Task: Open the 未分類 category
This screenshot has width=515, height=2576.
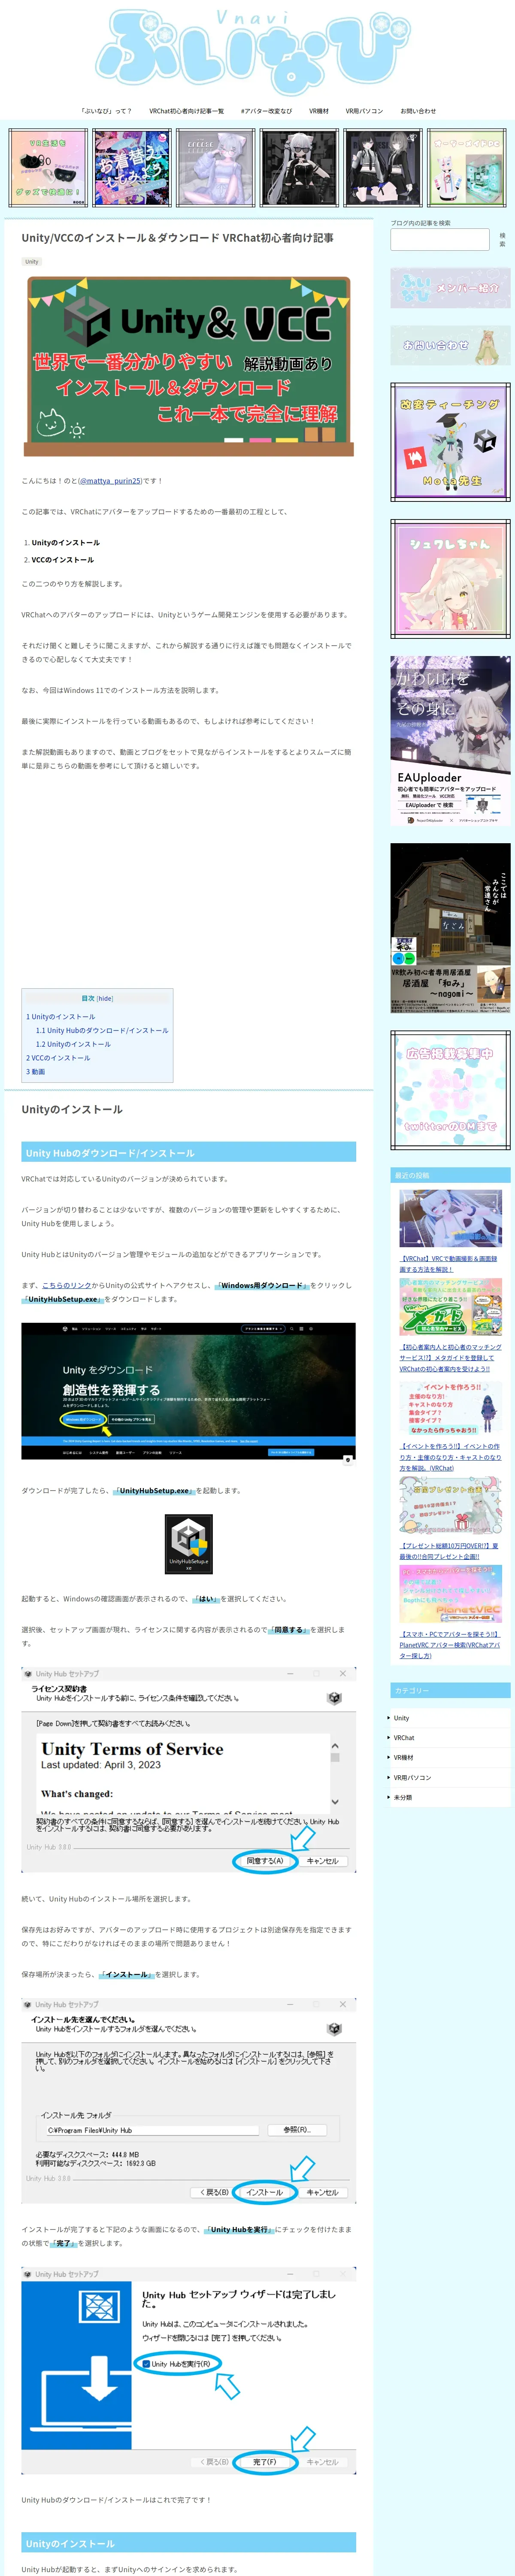Action: point(402,1797)
